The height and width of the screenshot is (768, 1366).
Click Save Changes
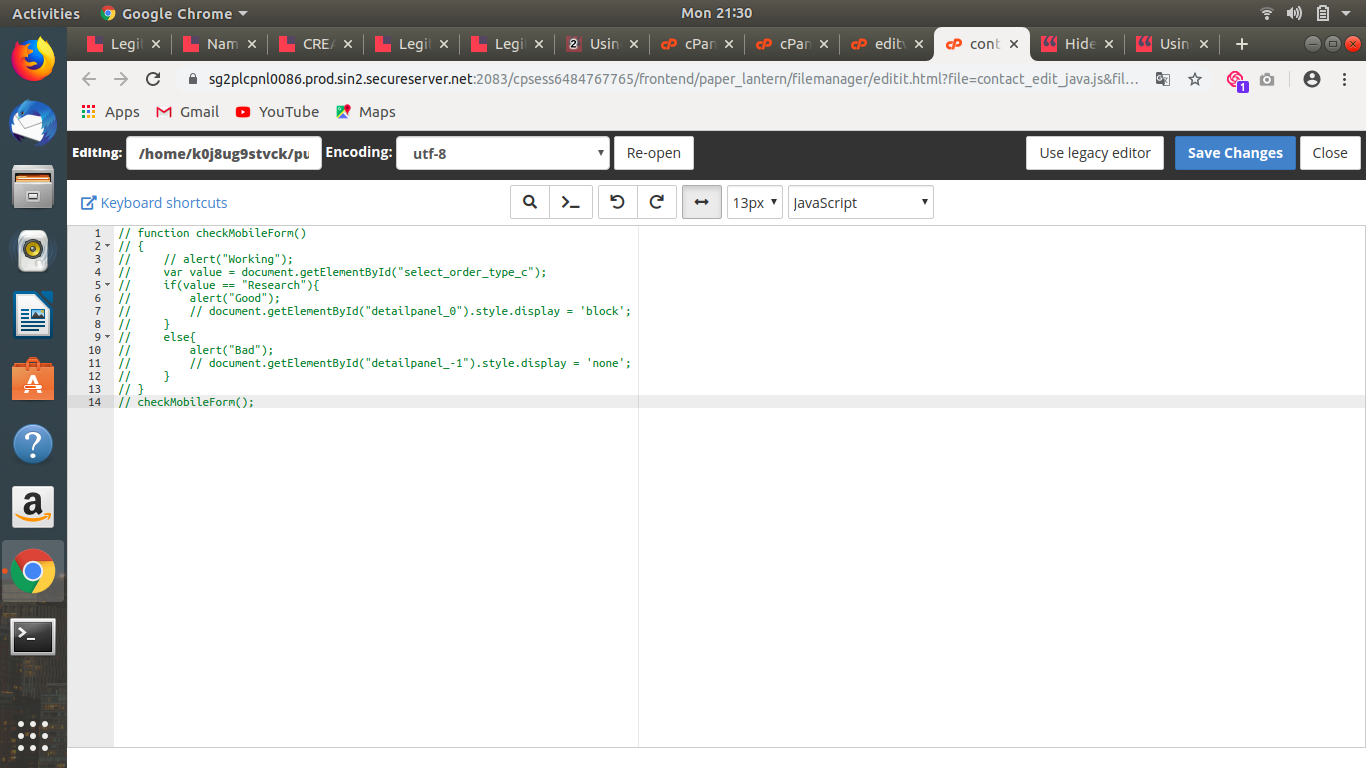tap(1235, 153)
